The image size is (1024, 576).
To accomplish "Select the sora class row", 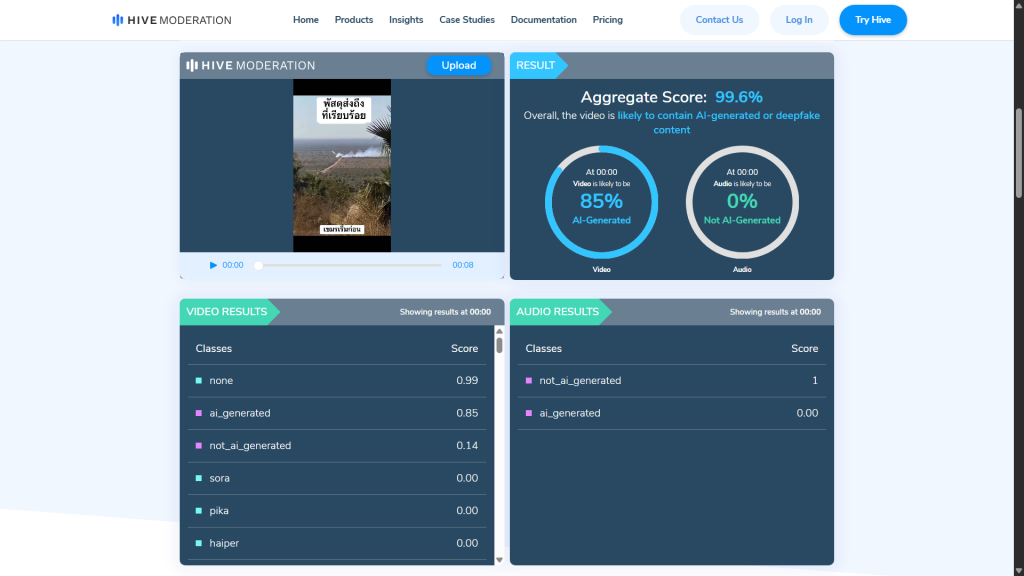I will click(337, 478).
